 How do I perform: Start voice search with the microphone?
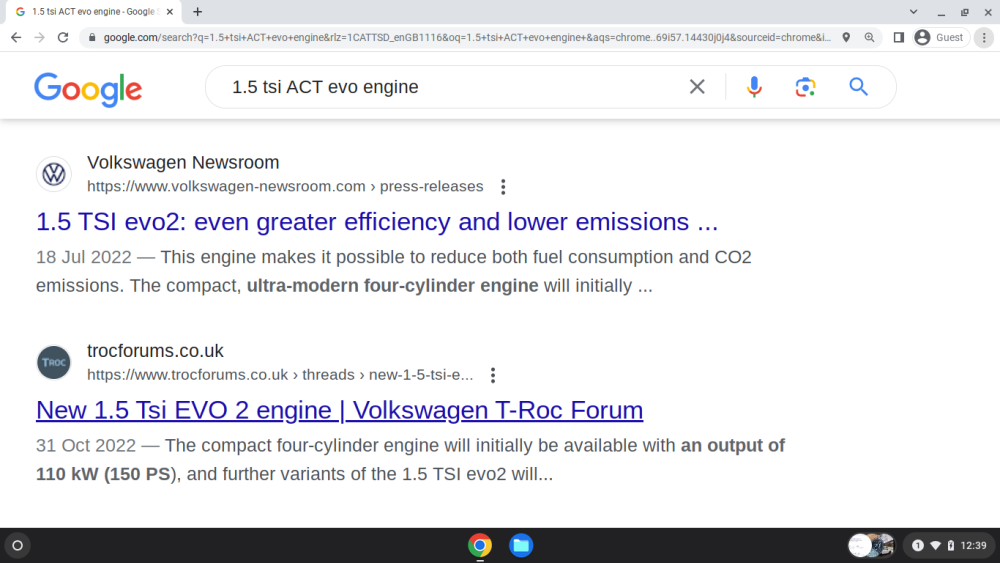754,87
